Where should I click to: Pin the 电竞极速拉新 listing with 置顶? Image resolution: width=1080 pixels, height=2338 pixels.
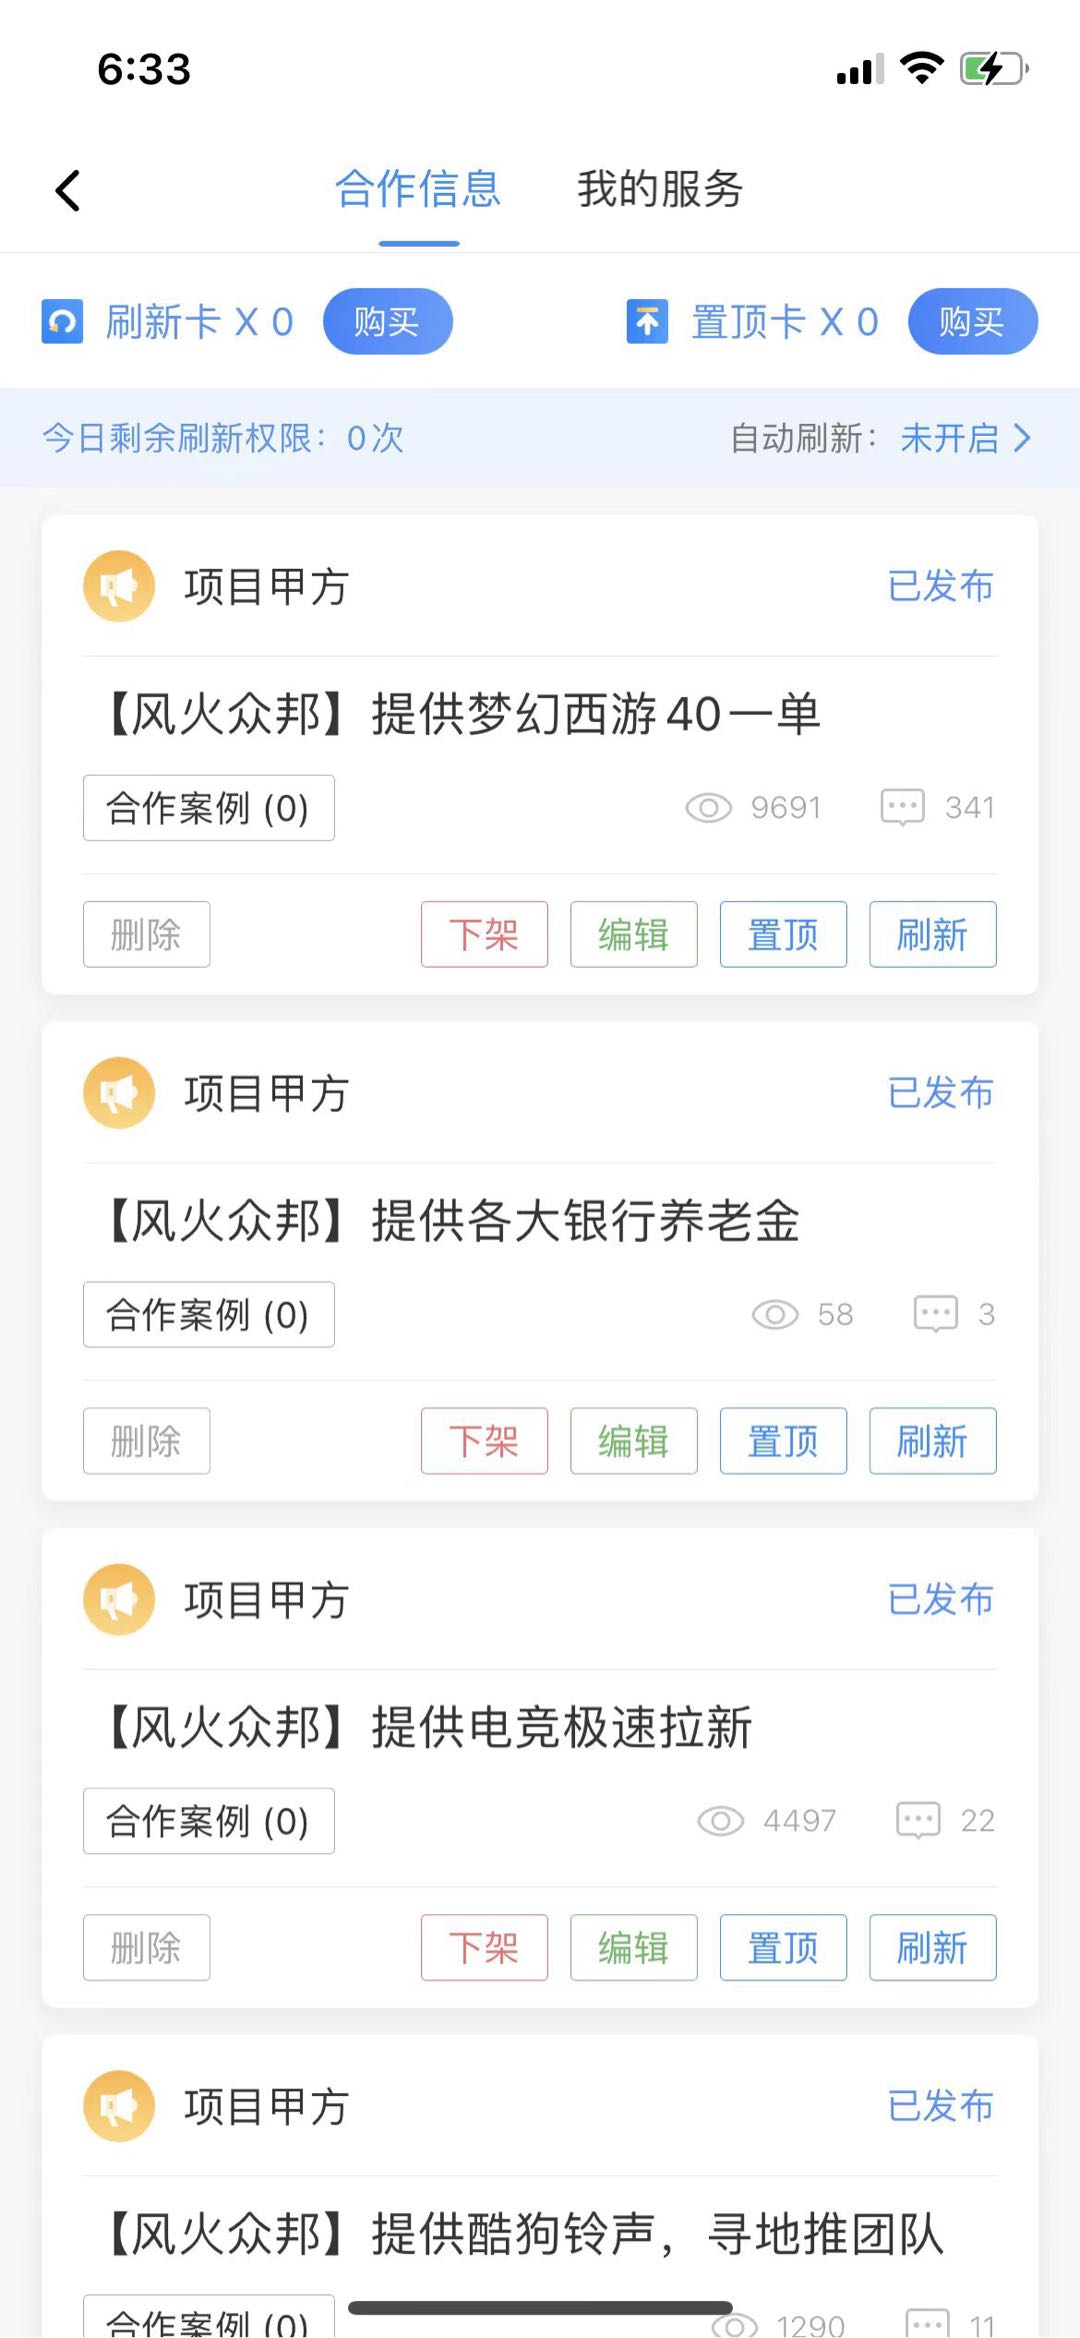[783, 1947]
